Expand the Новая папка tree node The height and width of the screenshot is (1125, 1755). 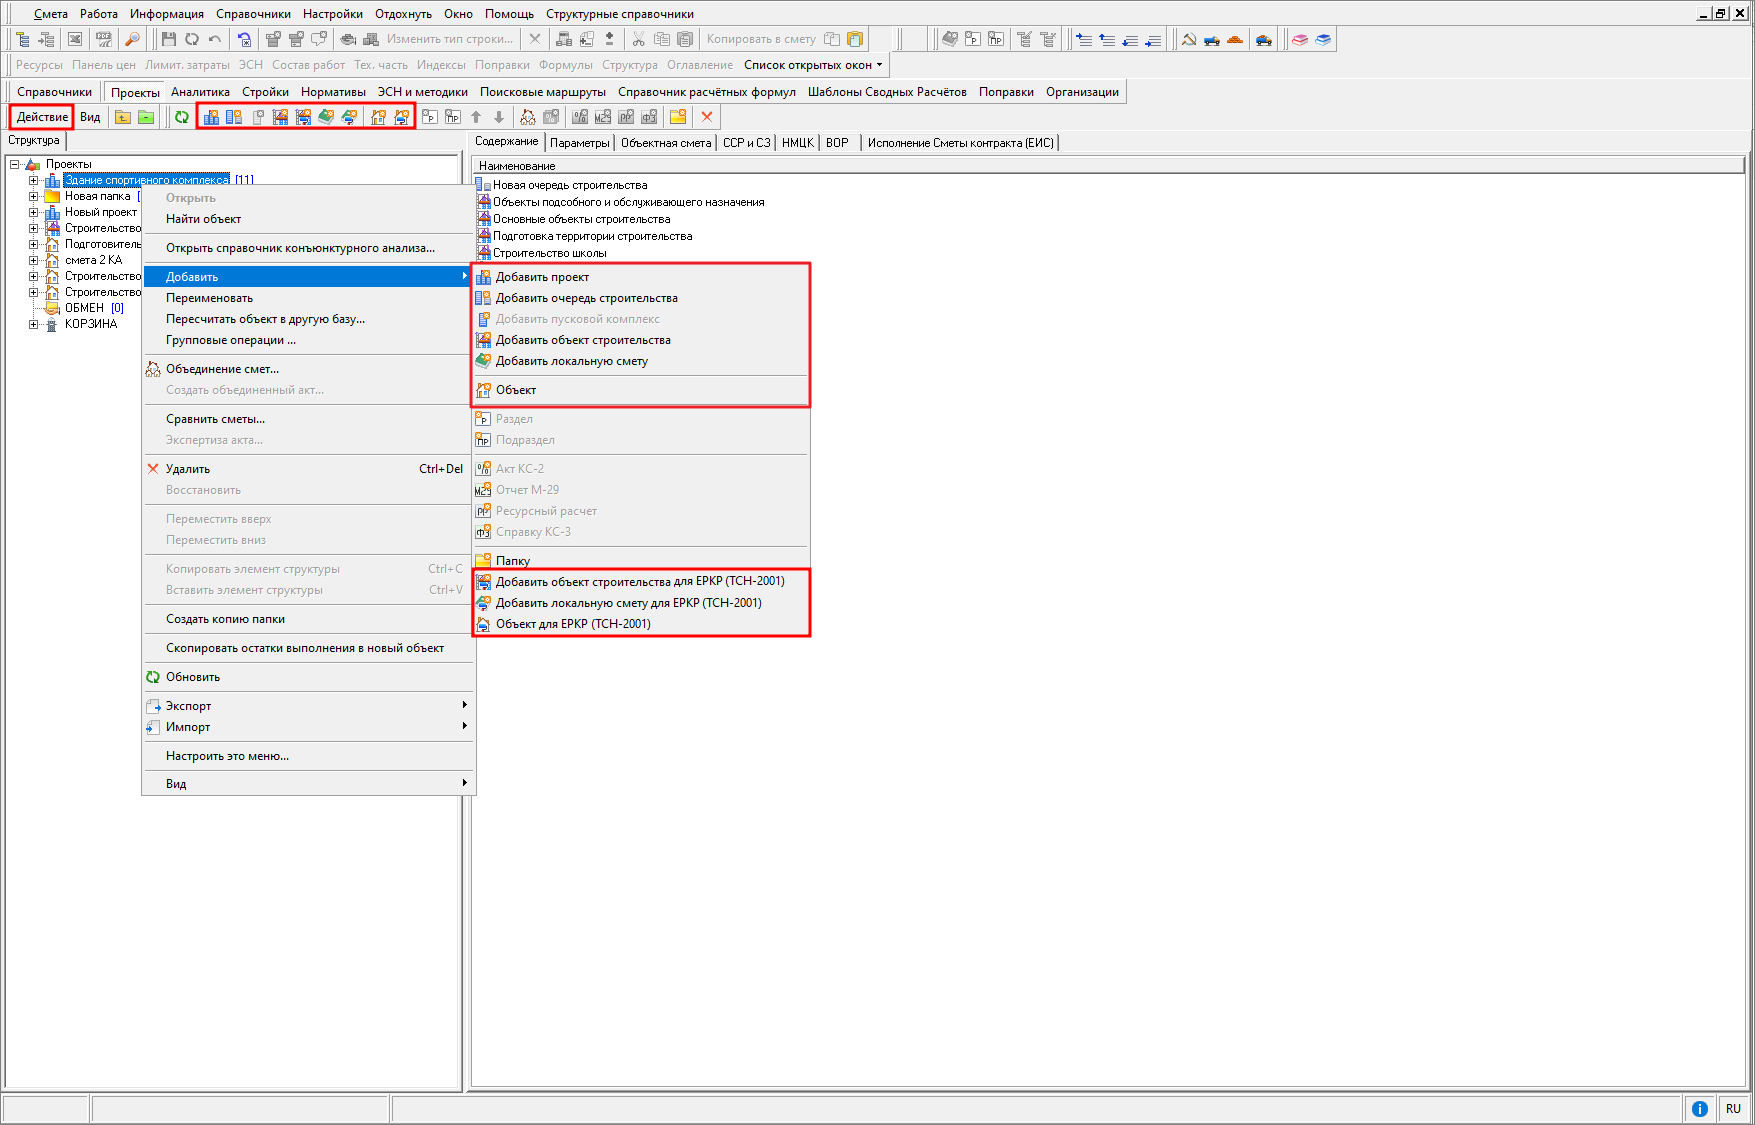pyautogui.click(x=33, y=196)
